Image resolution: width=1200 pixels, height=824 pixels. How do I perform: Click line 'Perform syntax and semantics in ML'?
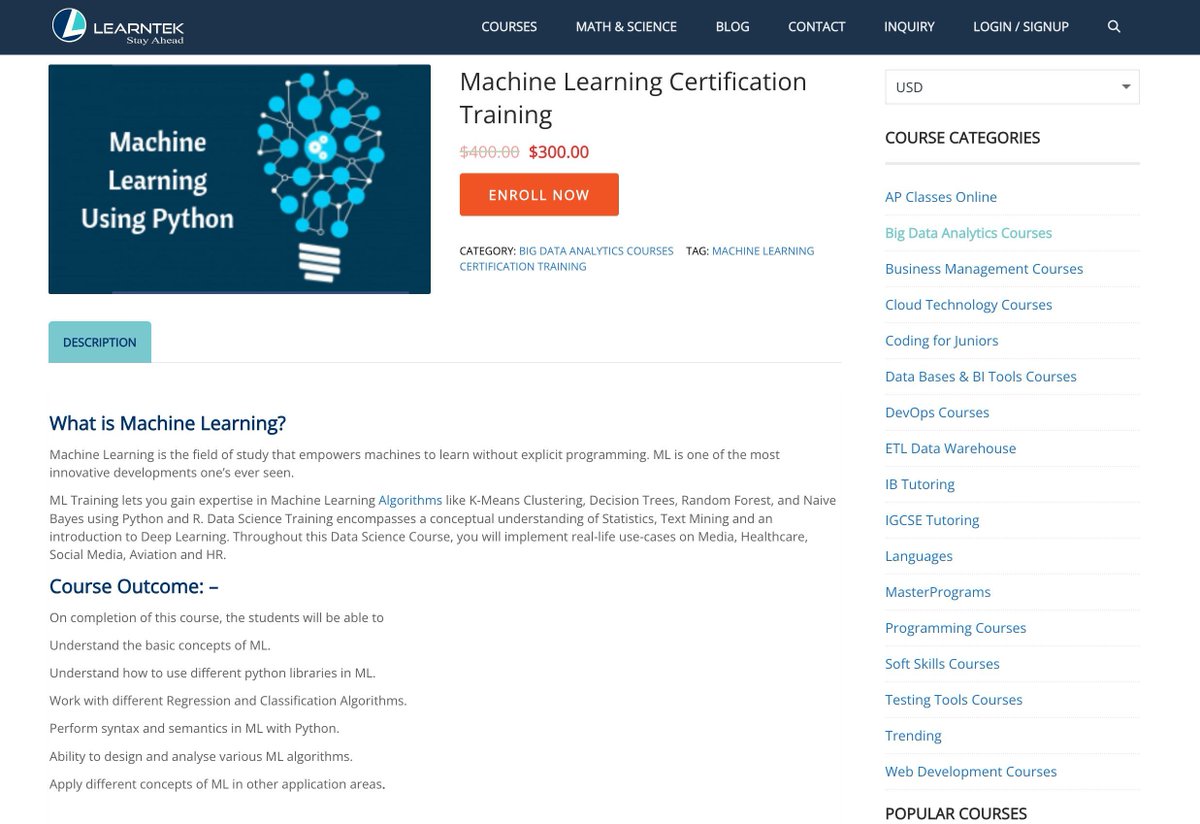pos(195,729)
